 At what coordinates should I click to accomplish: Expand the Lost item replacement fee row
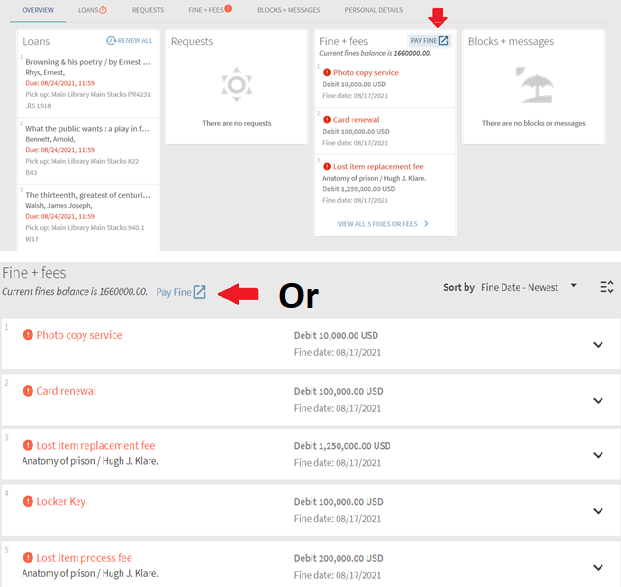(x=597, y=455)
